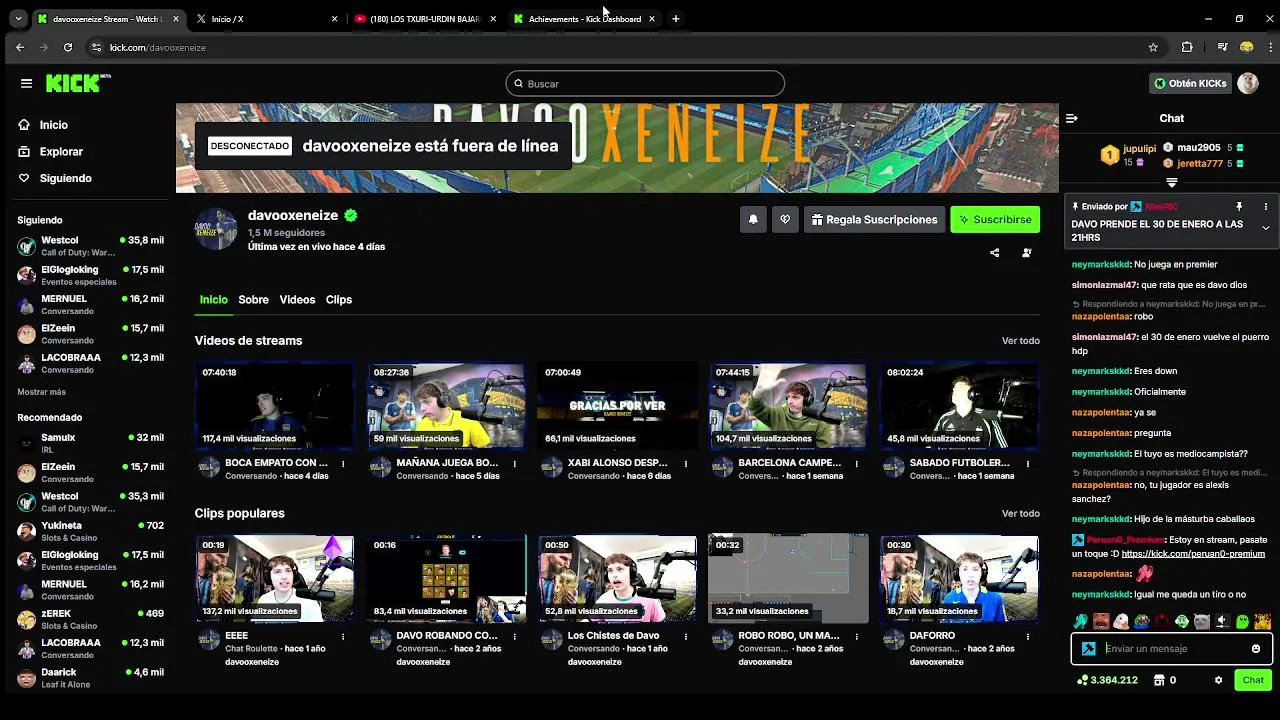This screenshot has height=720, width=1280.
Task: Switch to the Clips tab
Action: click(x=339, y=300)
